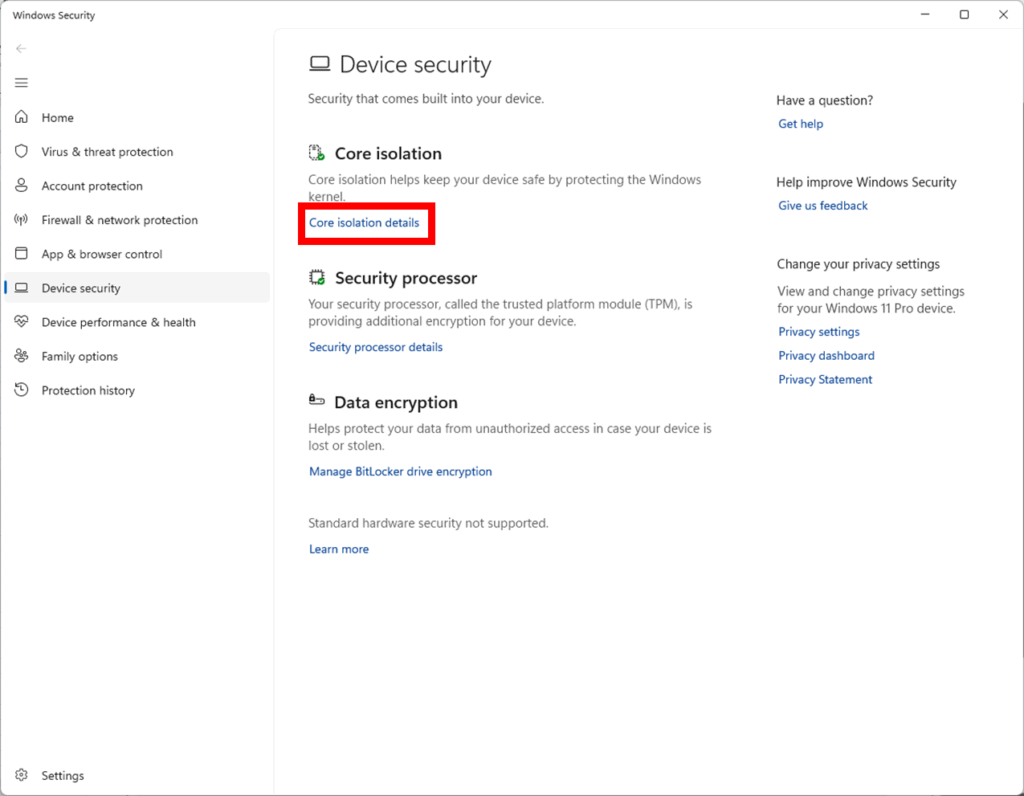This screenshot has height=796, width=1024.
Task: Click the Security processor chip icon
Action: pos(317,278)
